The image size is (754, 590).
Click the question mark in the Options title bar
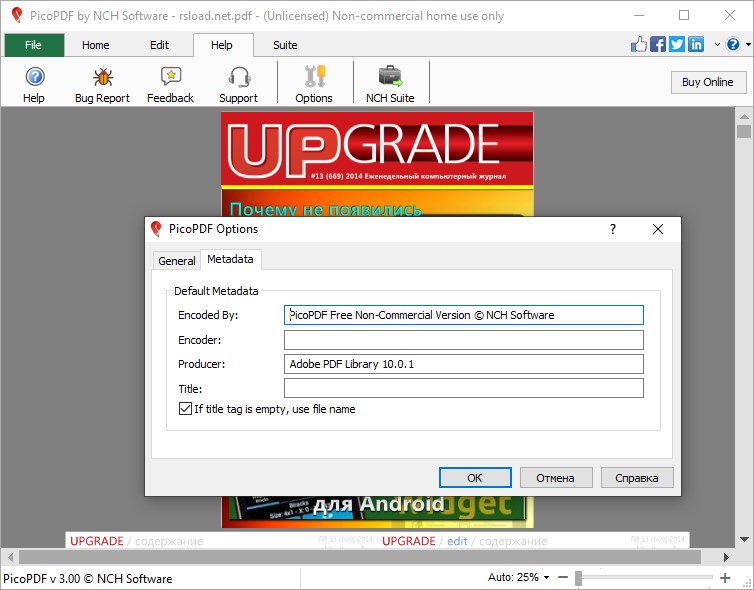click(x=613, y=229)
